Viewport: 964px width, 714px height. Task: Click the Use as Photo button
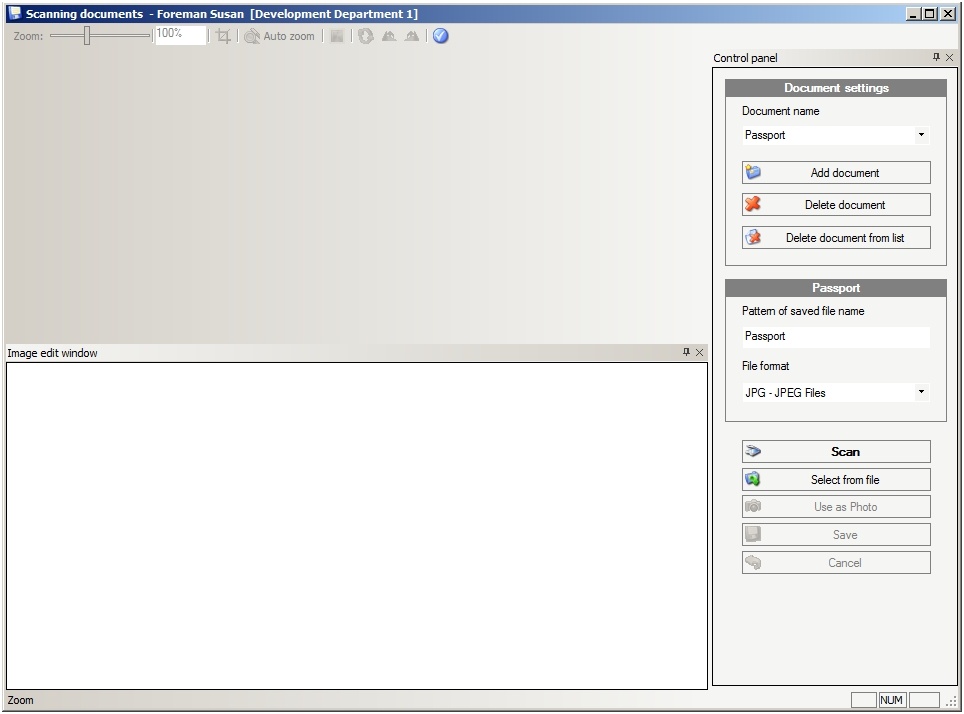[836, 507]
